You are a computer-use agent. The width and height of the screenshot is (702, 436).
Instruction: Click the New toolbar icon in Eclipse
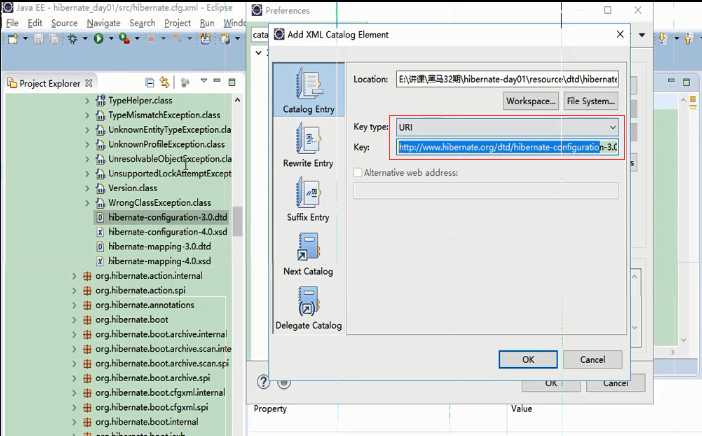[x=13, y=39]
